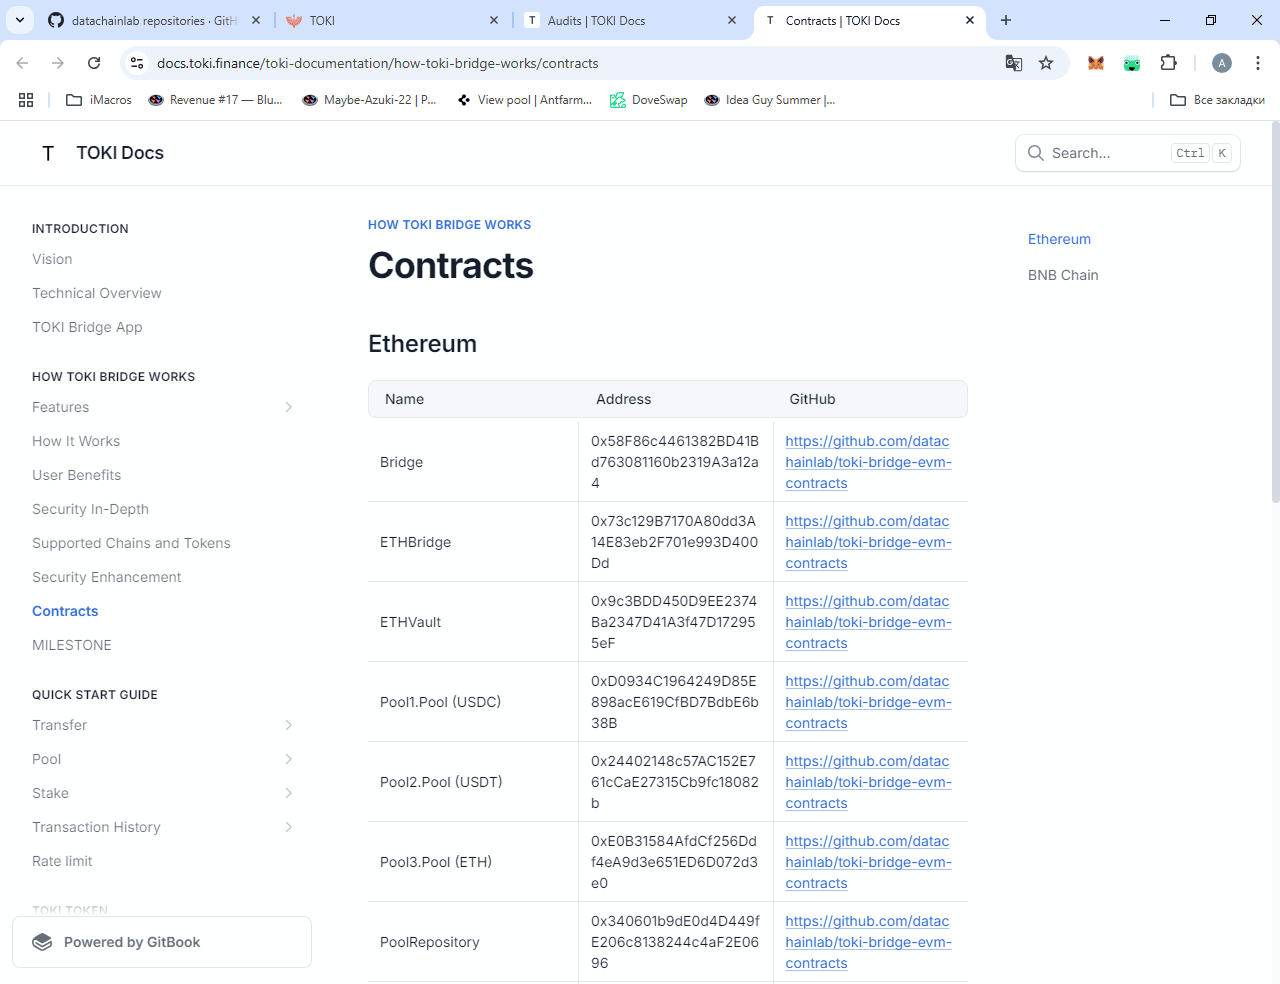Open the ETHBridge row GitHub link

pyautogui.click(x=868, y=542)
